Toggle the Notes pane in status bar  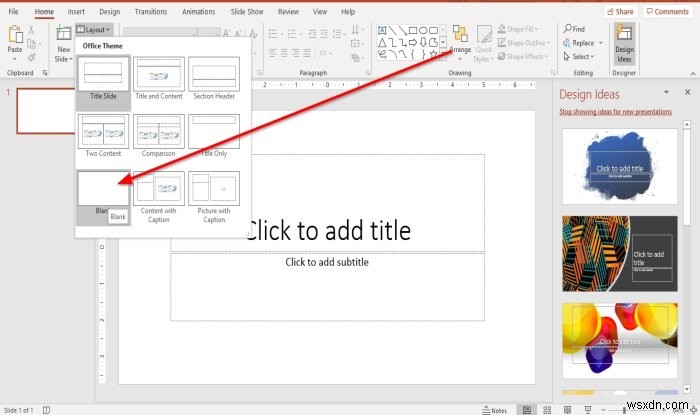pos(495,410)
